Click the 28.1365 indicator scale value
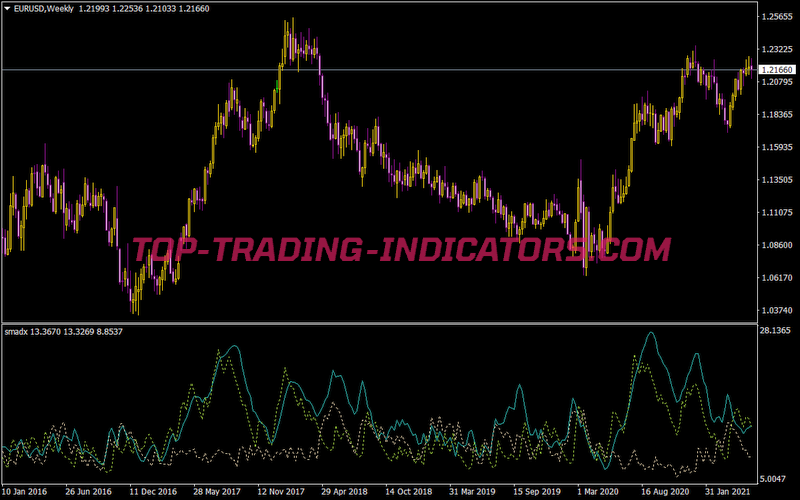The height and width of the screenshot is (500, 800). coord(776,330)
